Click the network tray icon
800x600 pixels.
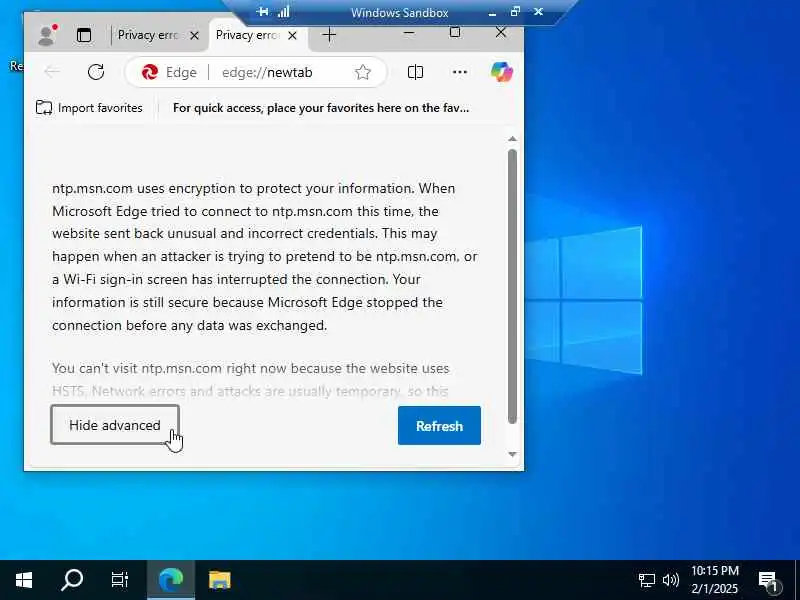coord(646,580)
